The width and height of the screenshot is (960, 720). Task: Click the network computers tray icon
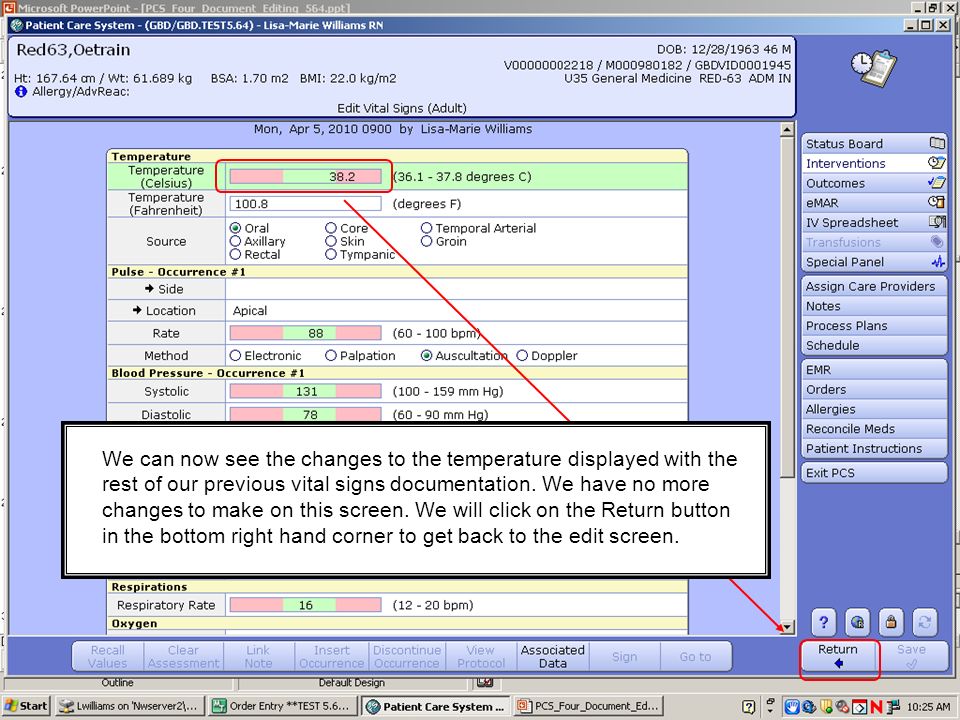tap(893, 706)
